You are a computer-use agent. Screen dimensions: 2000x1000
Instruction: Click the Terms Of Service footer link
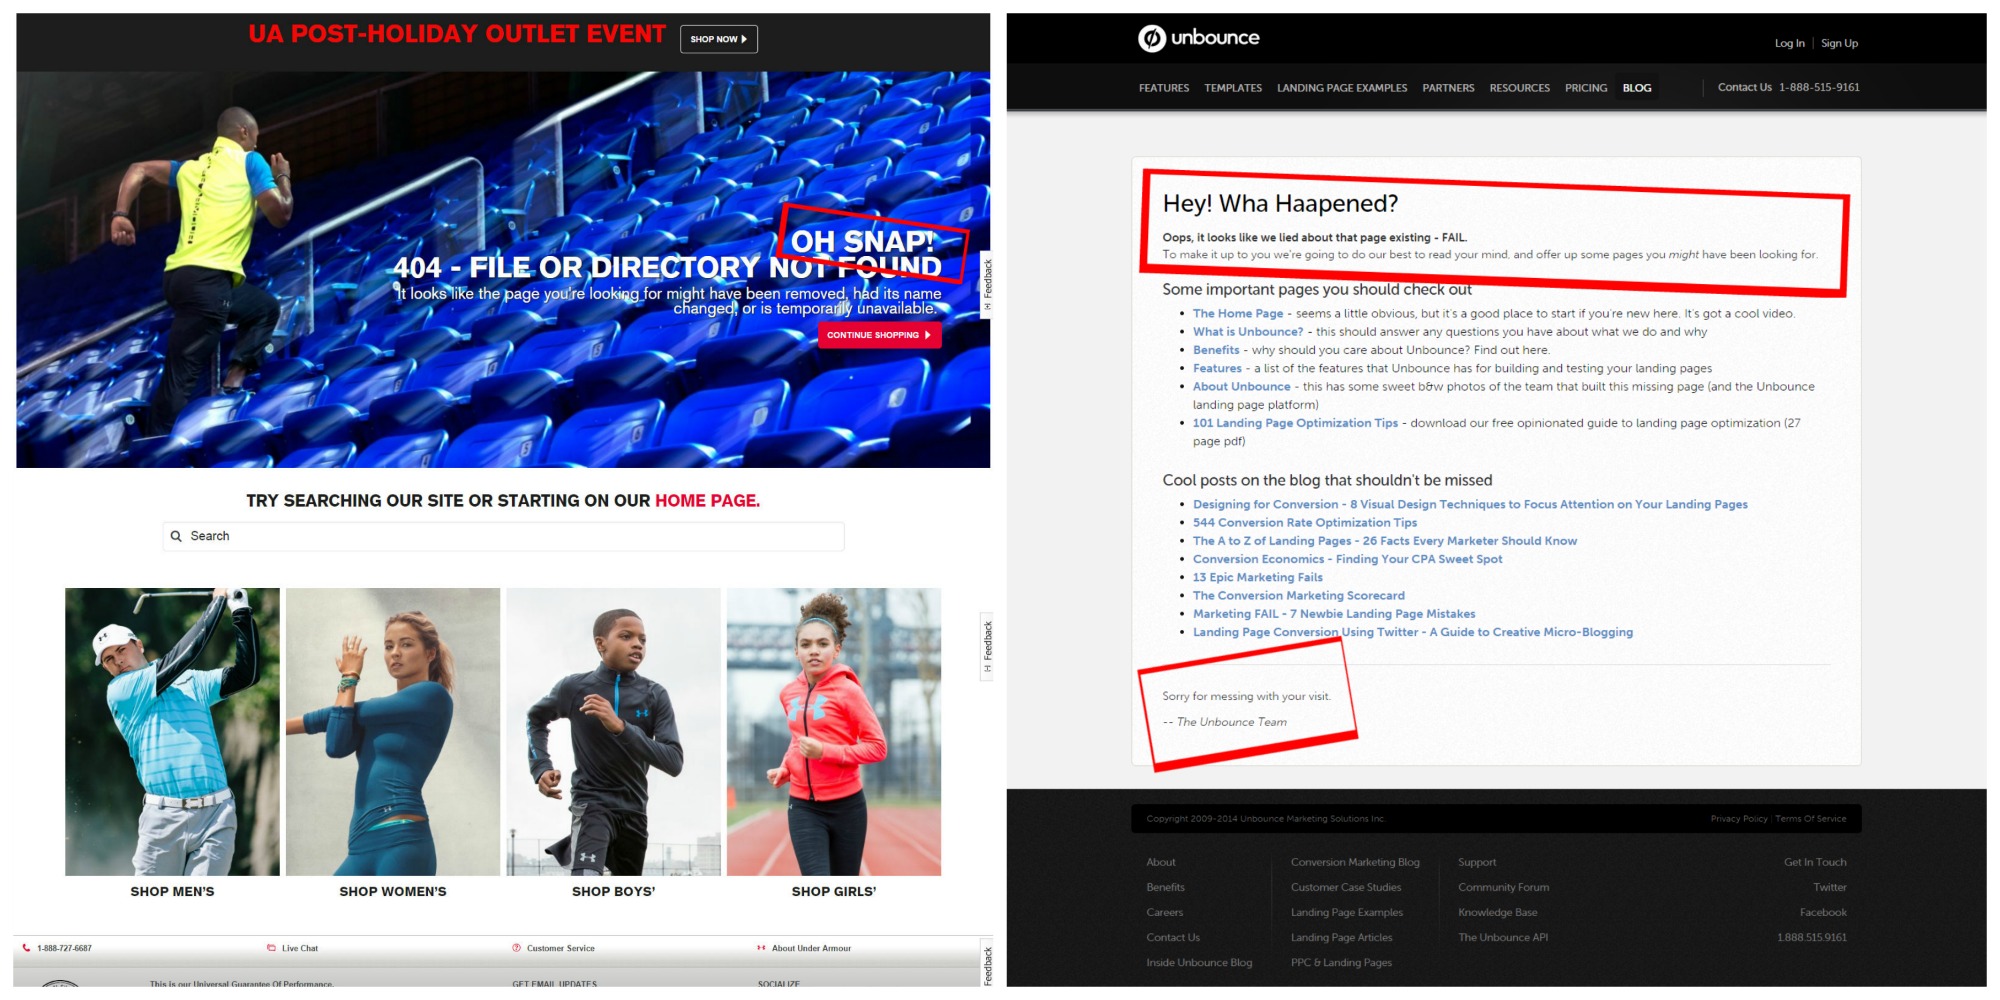click(x=1811, y=819)
